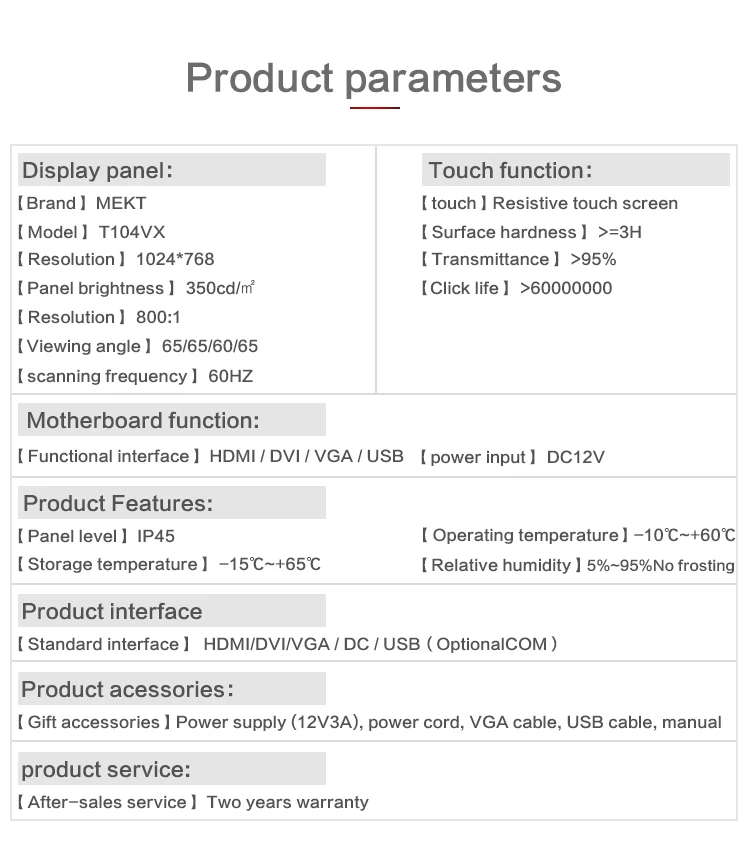Click the Product acessories header

172,689
